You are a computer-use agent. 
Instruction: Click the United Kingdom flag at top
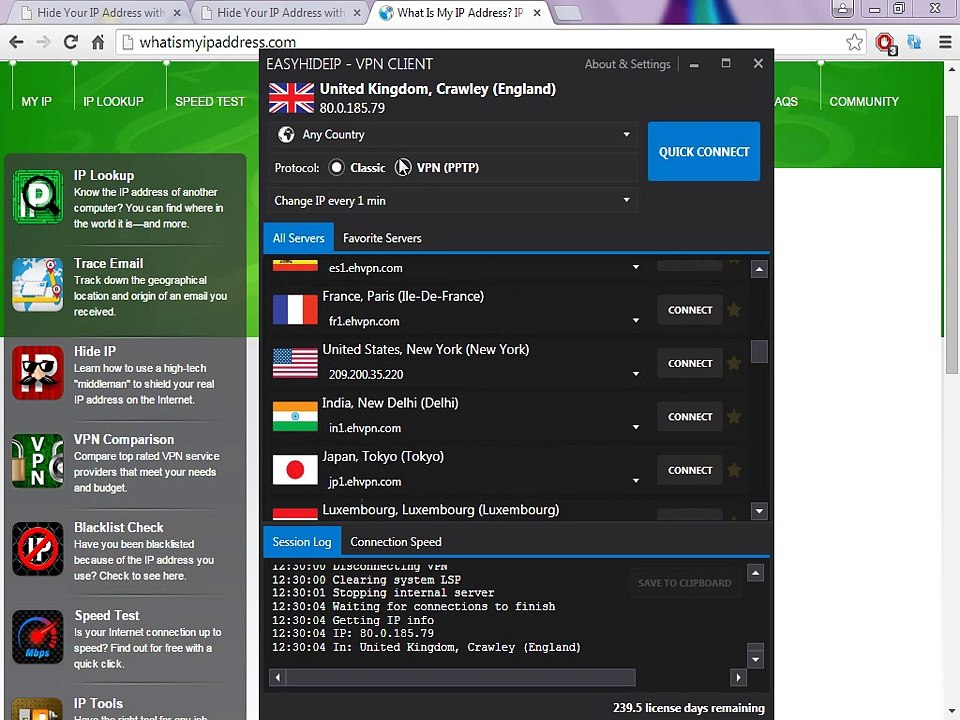[291, 98]
